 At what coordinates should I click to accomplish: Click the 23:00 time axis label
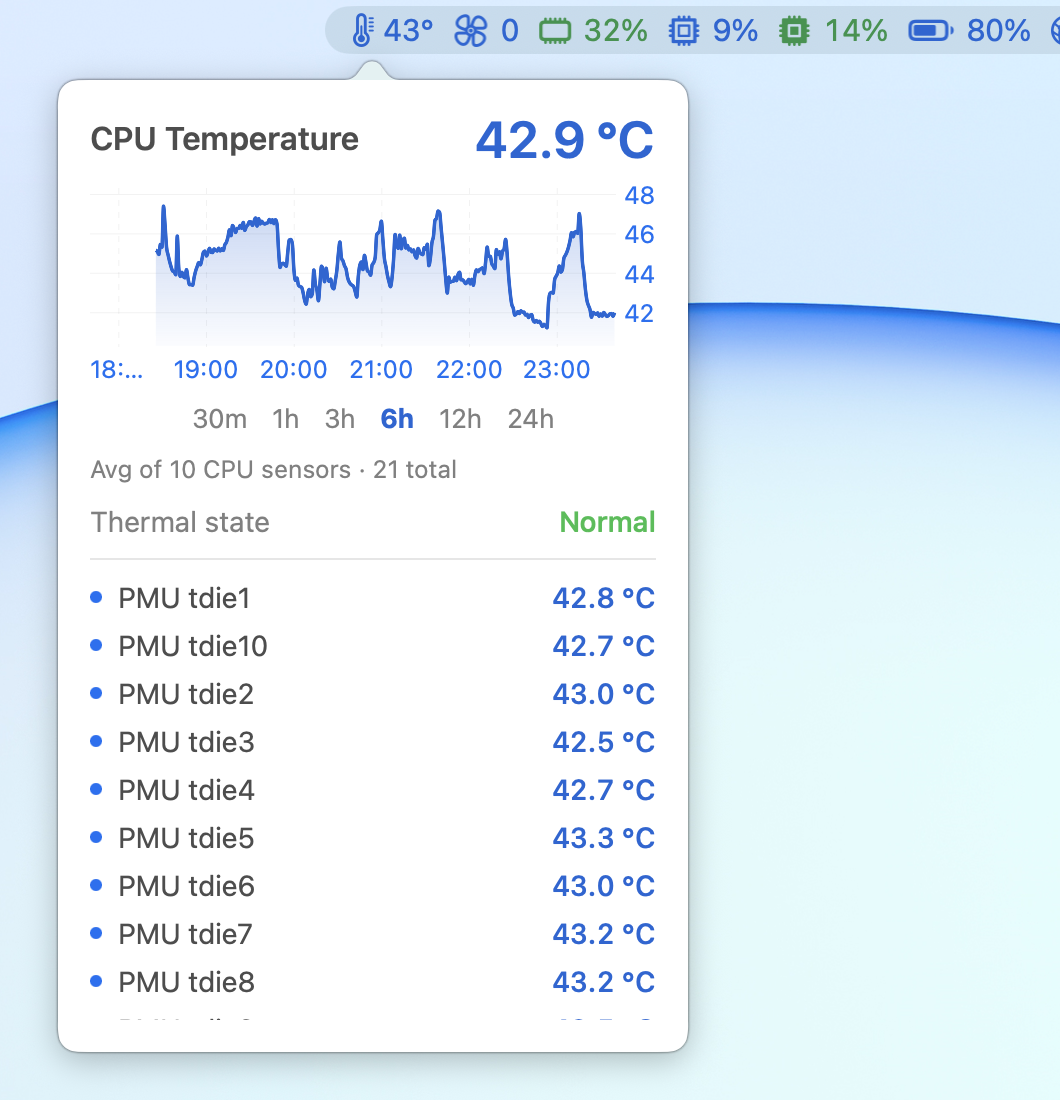(556, 369)
